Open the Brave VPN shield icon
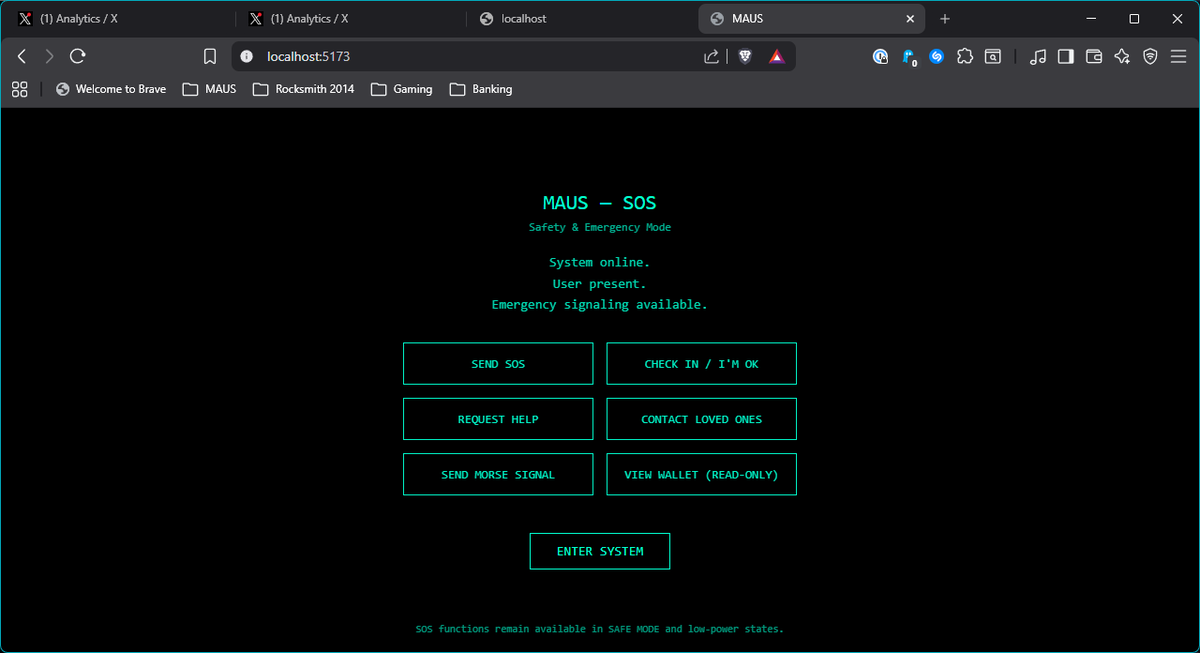The width and height of the screenshot is (1200, 653). pyautogui.click(x=1150, y=57)
